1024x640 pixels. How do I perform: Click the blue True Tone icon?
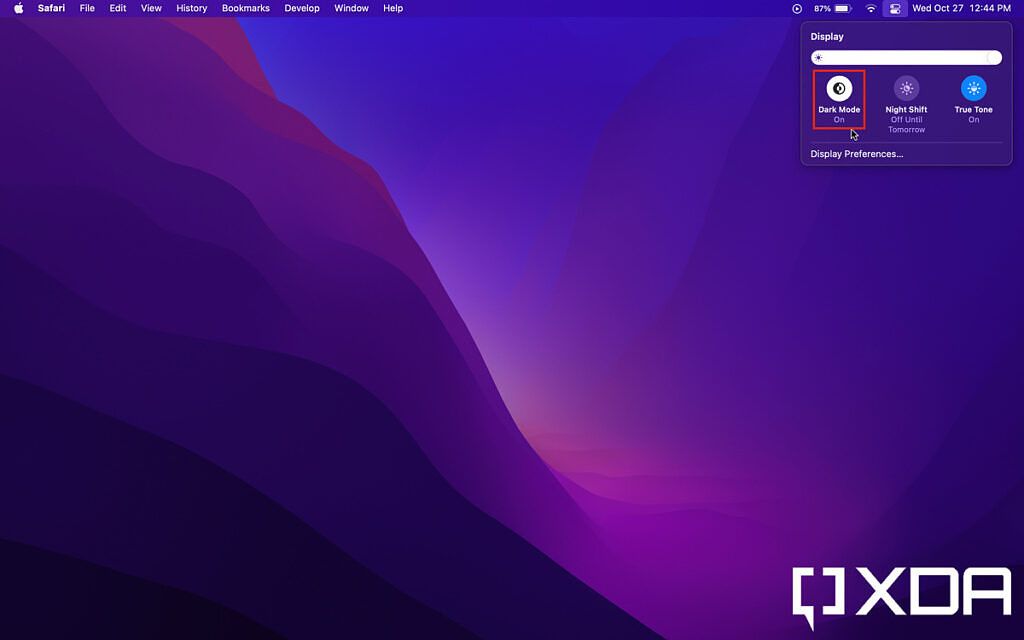[x=973, y=87]
